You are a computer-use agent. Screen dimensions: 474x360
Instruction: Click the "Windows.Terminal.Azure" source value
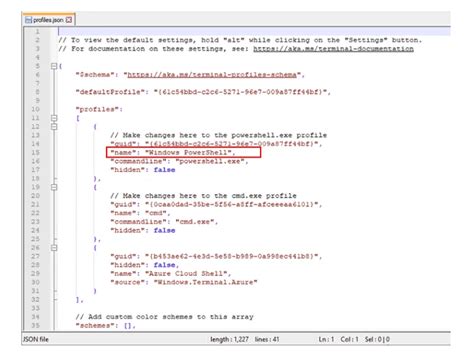pos(206,282)
